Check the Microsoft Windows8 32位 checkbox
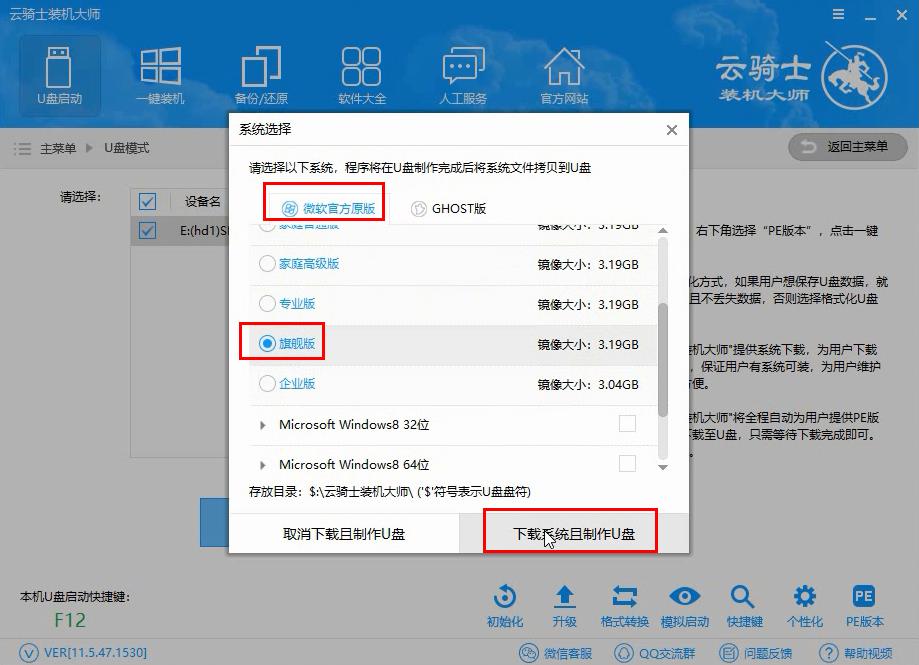Screen dimensions: 919x665 coord(627,424)
